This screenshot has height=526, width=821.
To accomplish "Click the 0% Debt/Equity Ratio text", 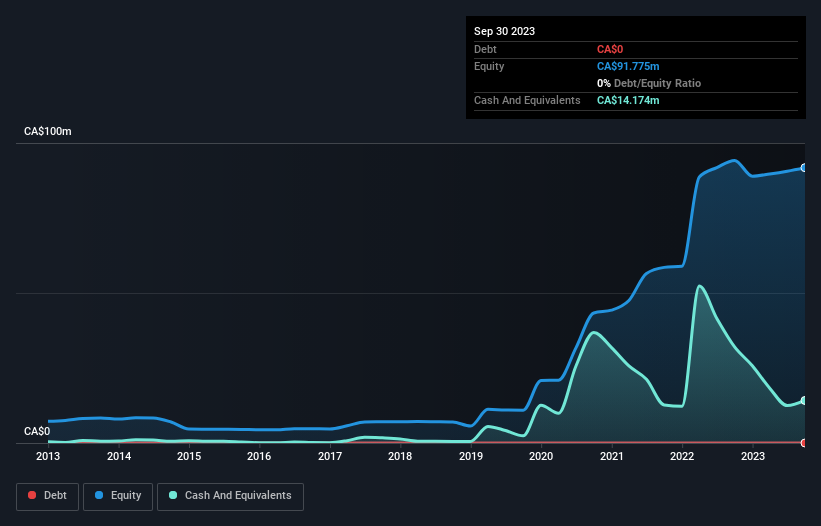I will click(x=649, y=83).
